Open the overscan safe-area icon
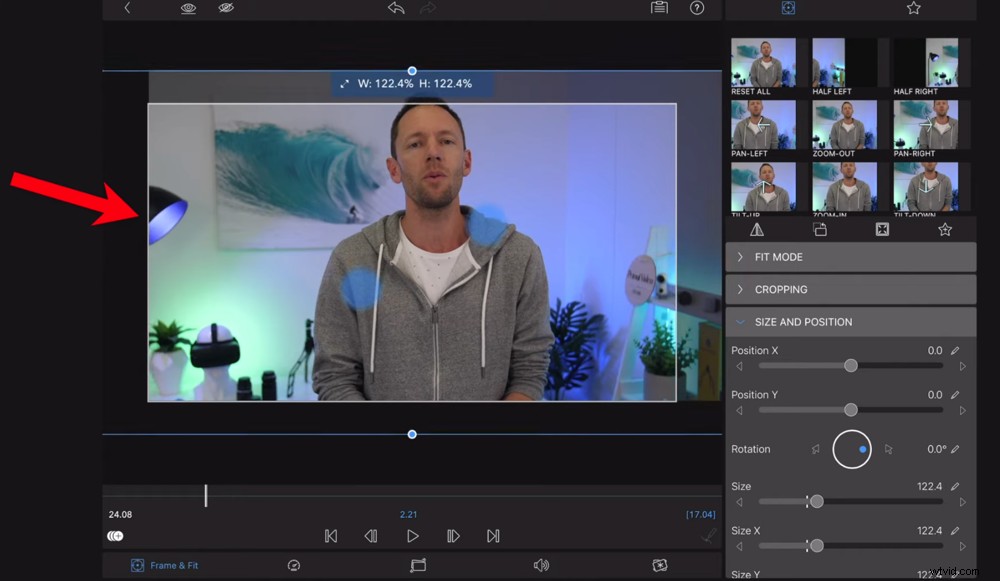 tap(882, 229)
